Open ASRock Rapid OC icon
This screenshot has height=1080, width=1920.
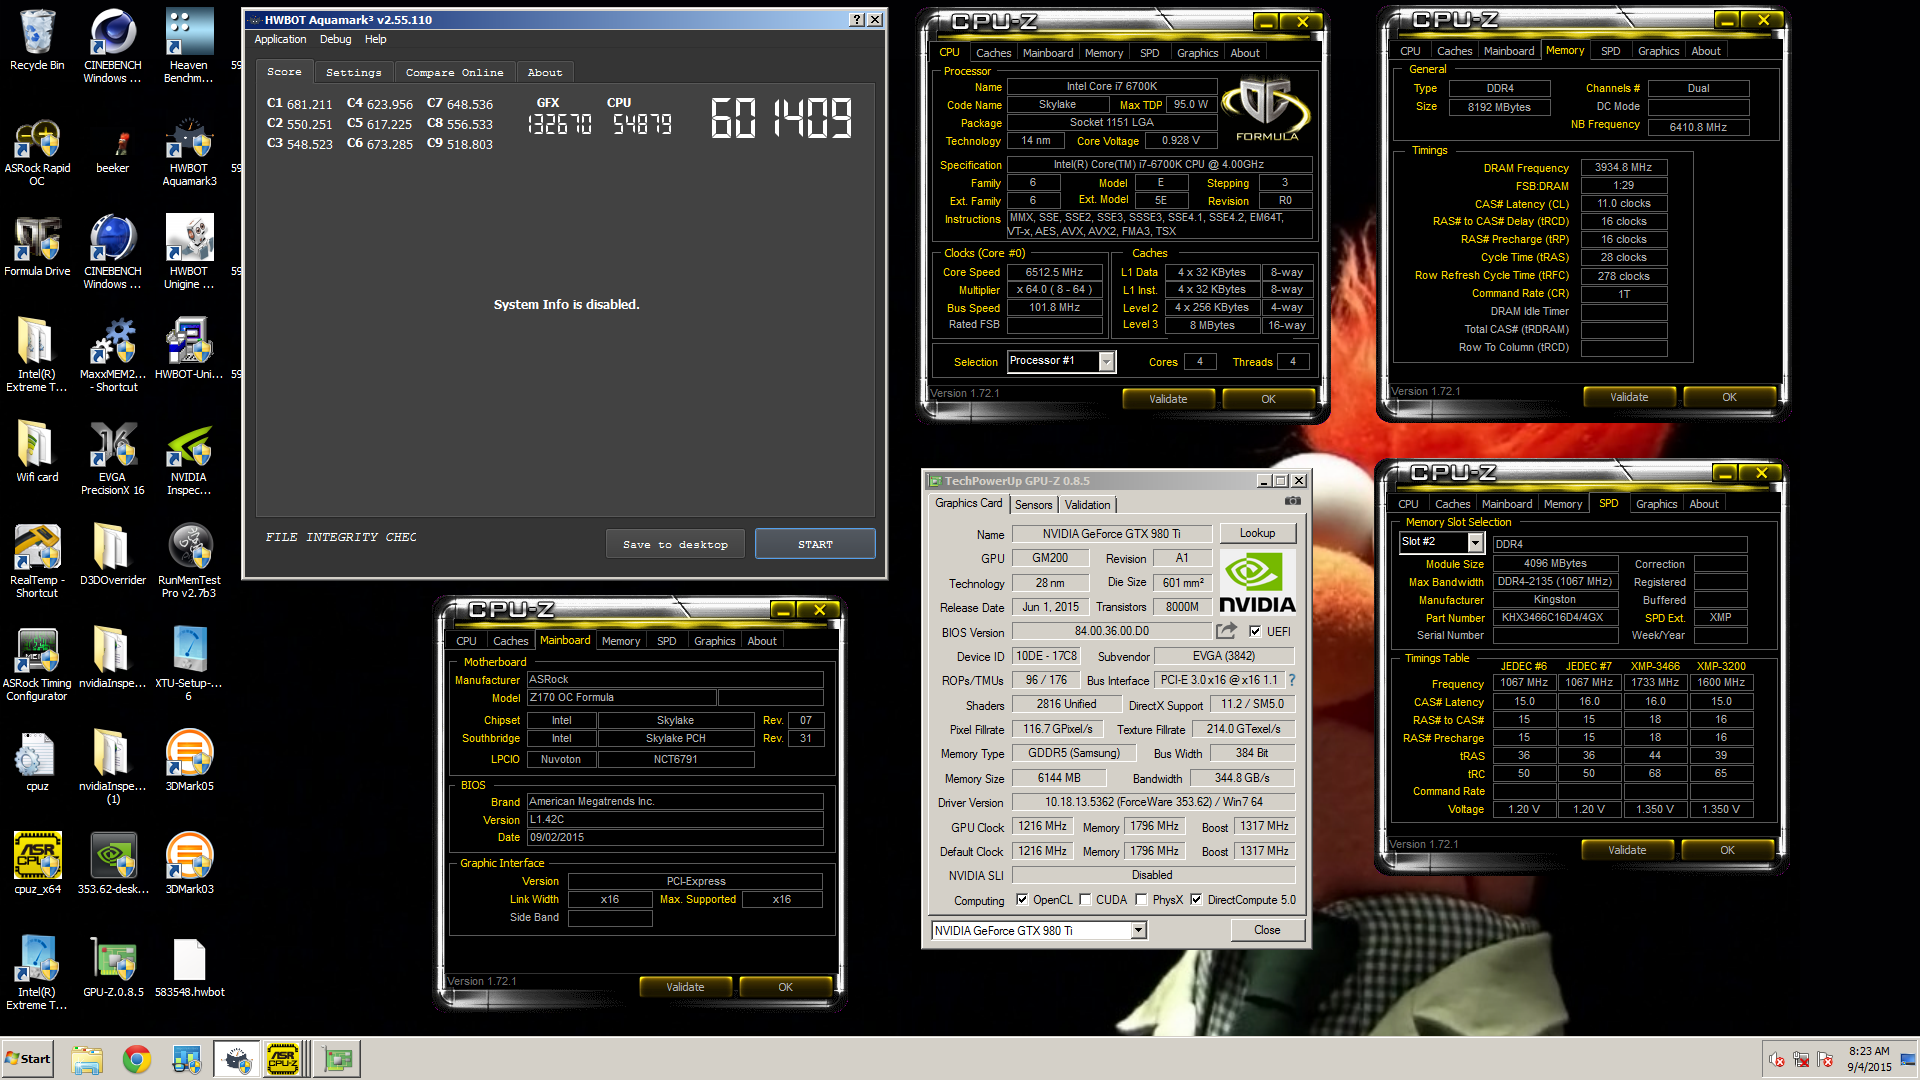click(37, 152)
